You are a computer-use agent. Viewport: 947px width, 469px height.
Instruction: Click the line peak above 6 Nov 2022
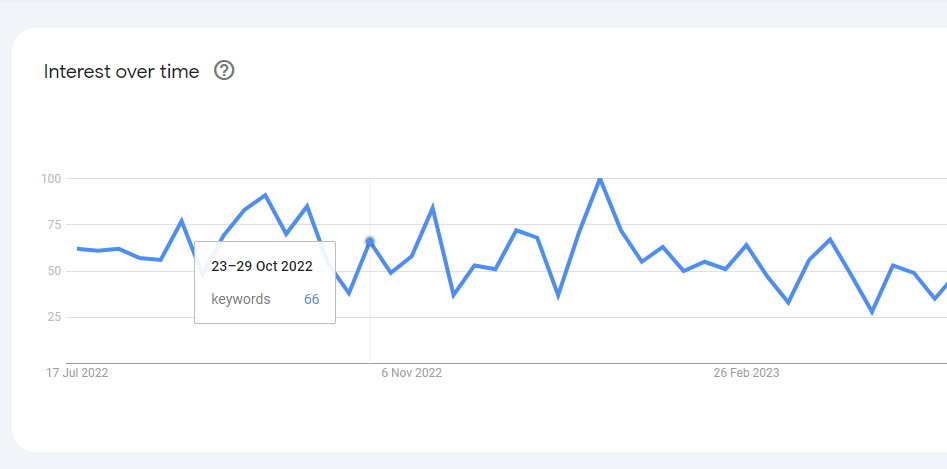tap(432, 208)
